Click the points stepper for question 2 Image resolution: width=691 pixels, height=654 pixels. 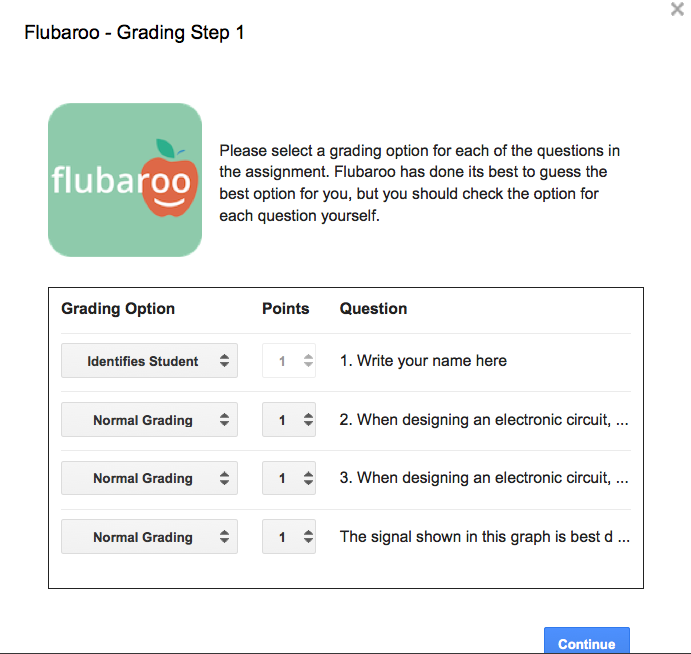[289, 420]
